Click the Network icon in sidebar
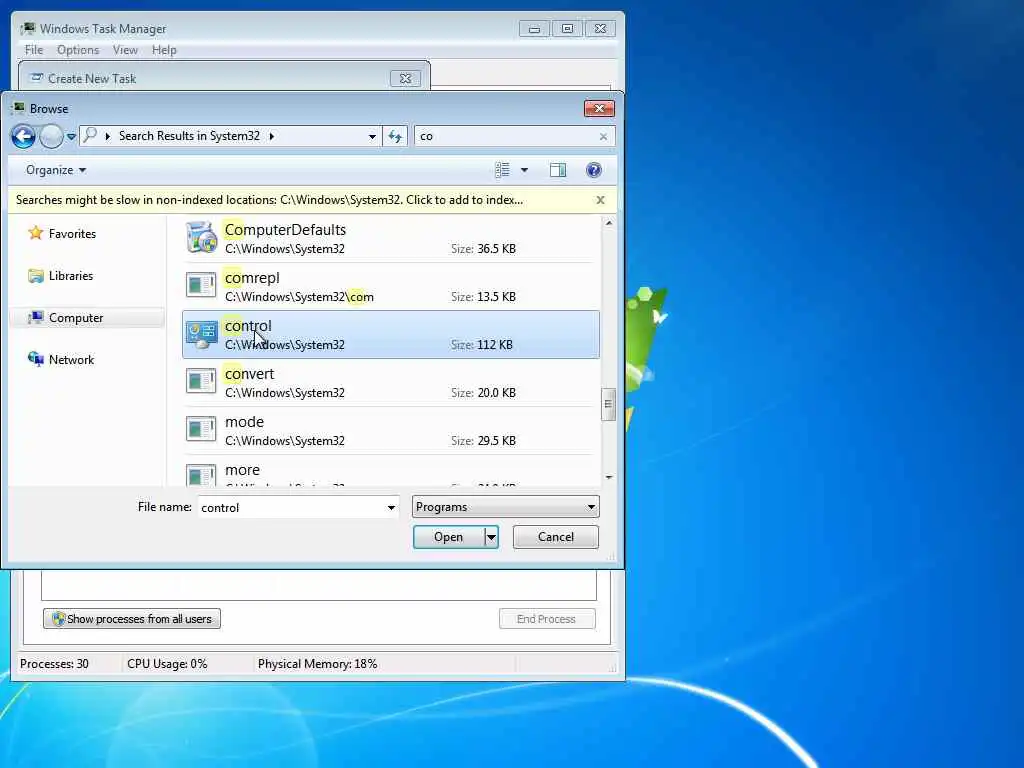Viewport: 1024px width, 768px height. [36, 359]
